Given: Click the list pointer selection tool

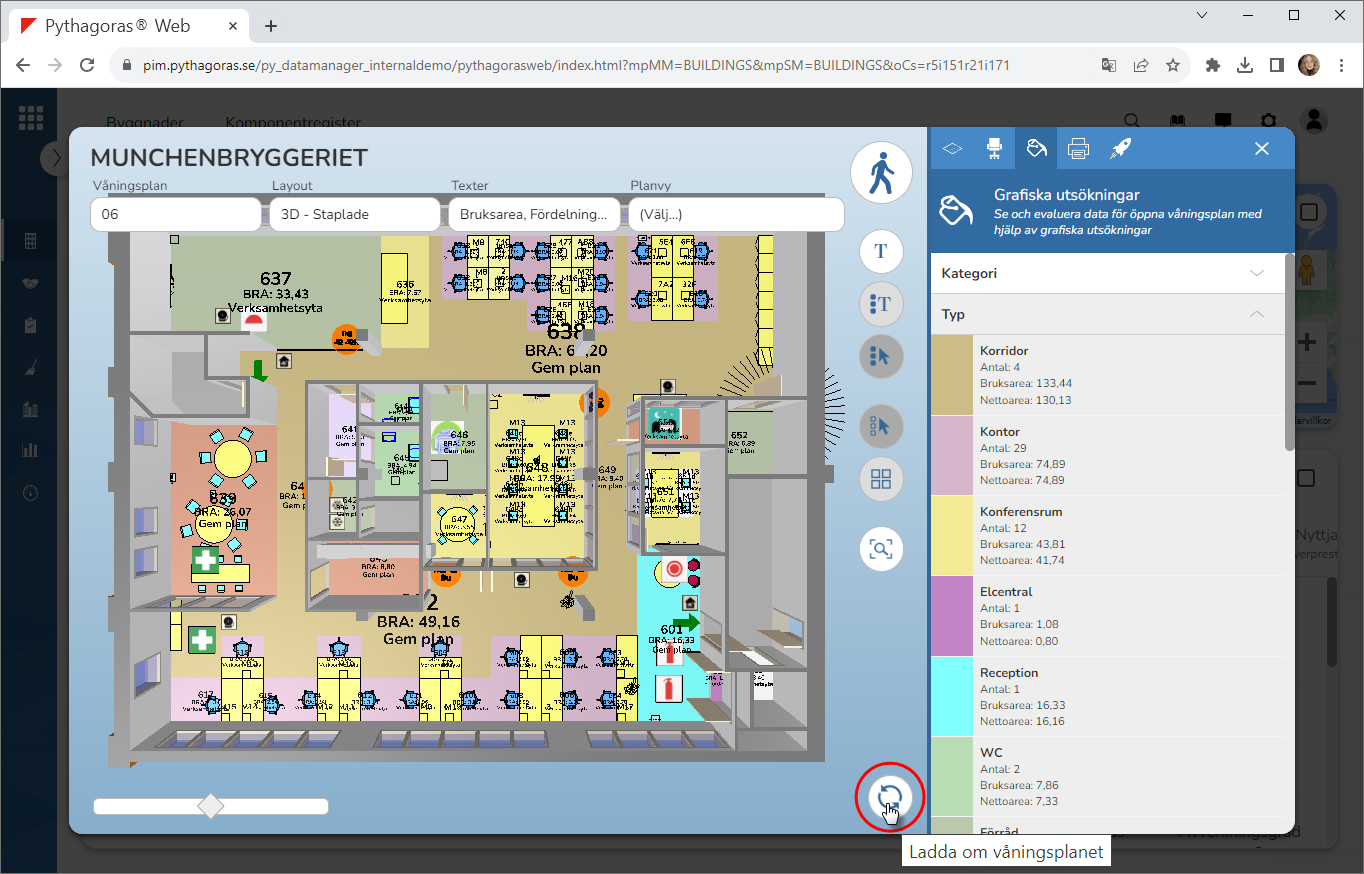Looking at the screenshot, I should (881, 356).
